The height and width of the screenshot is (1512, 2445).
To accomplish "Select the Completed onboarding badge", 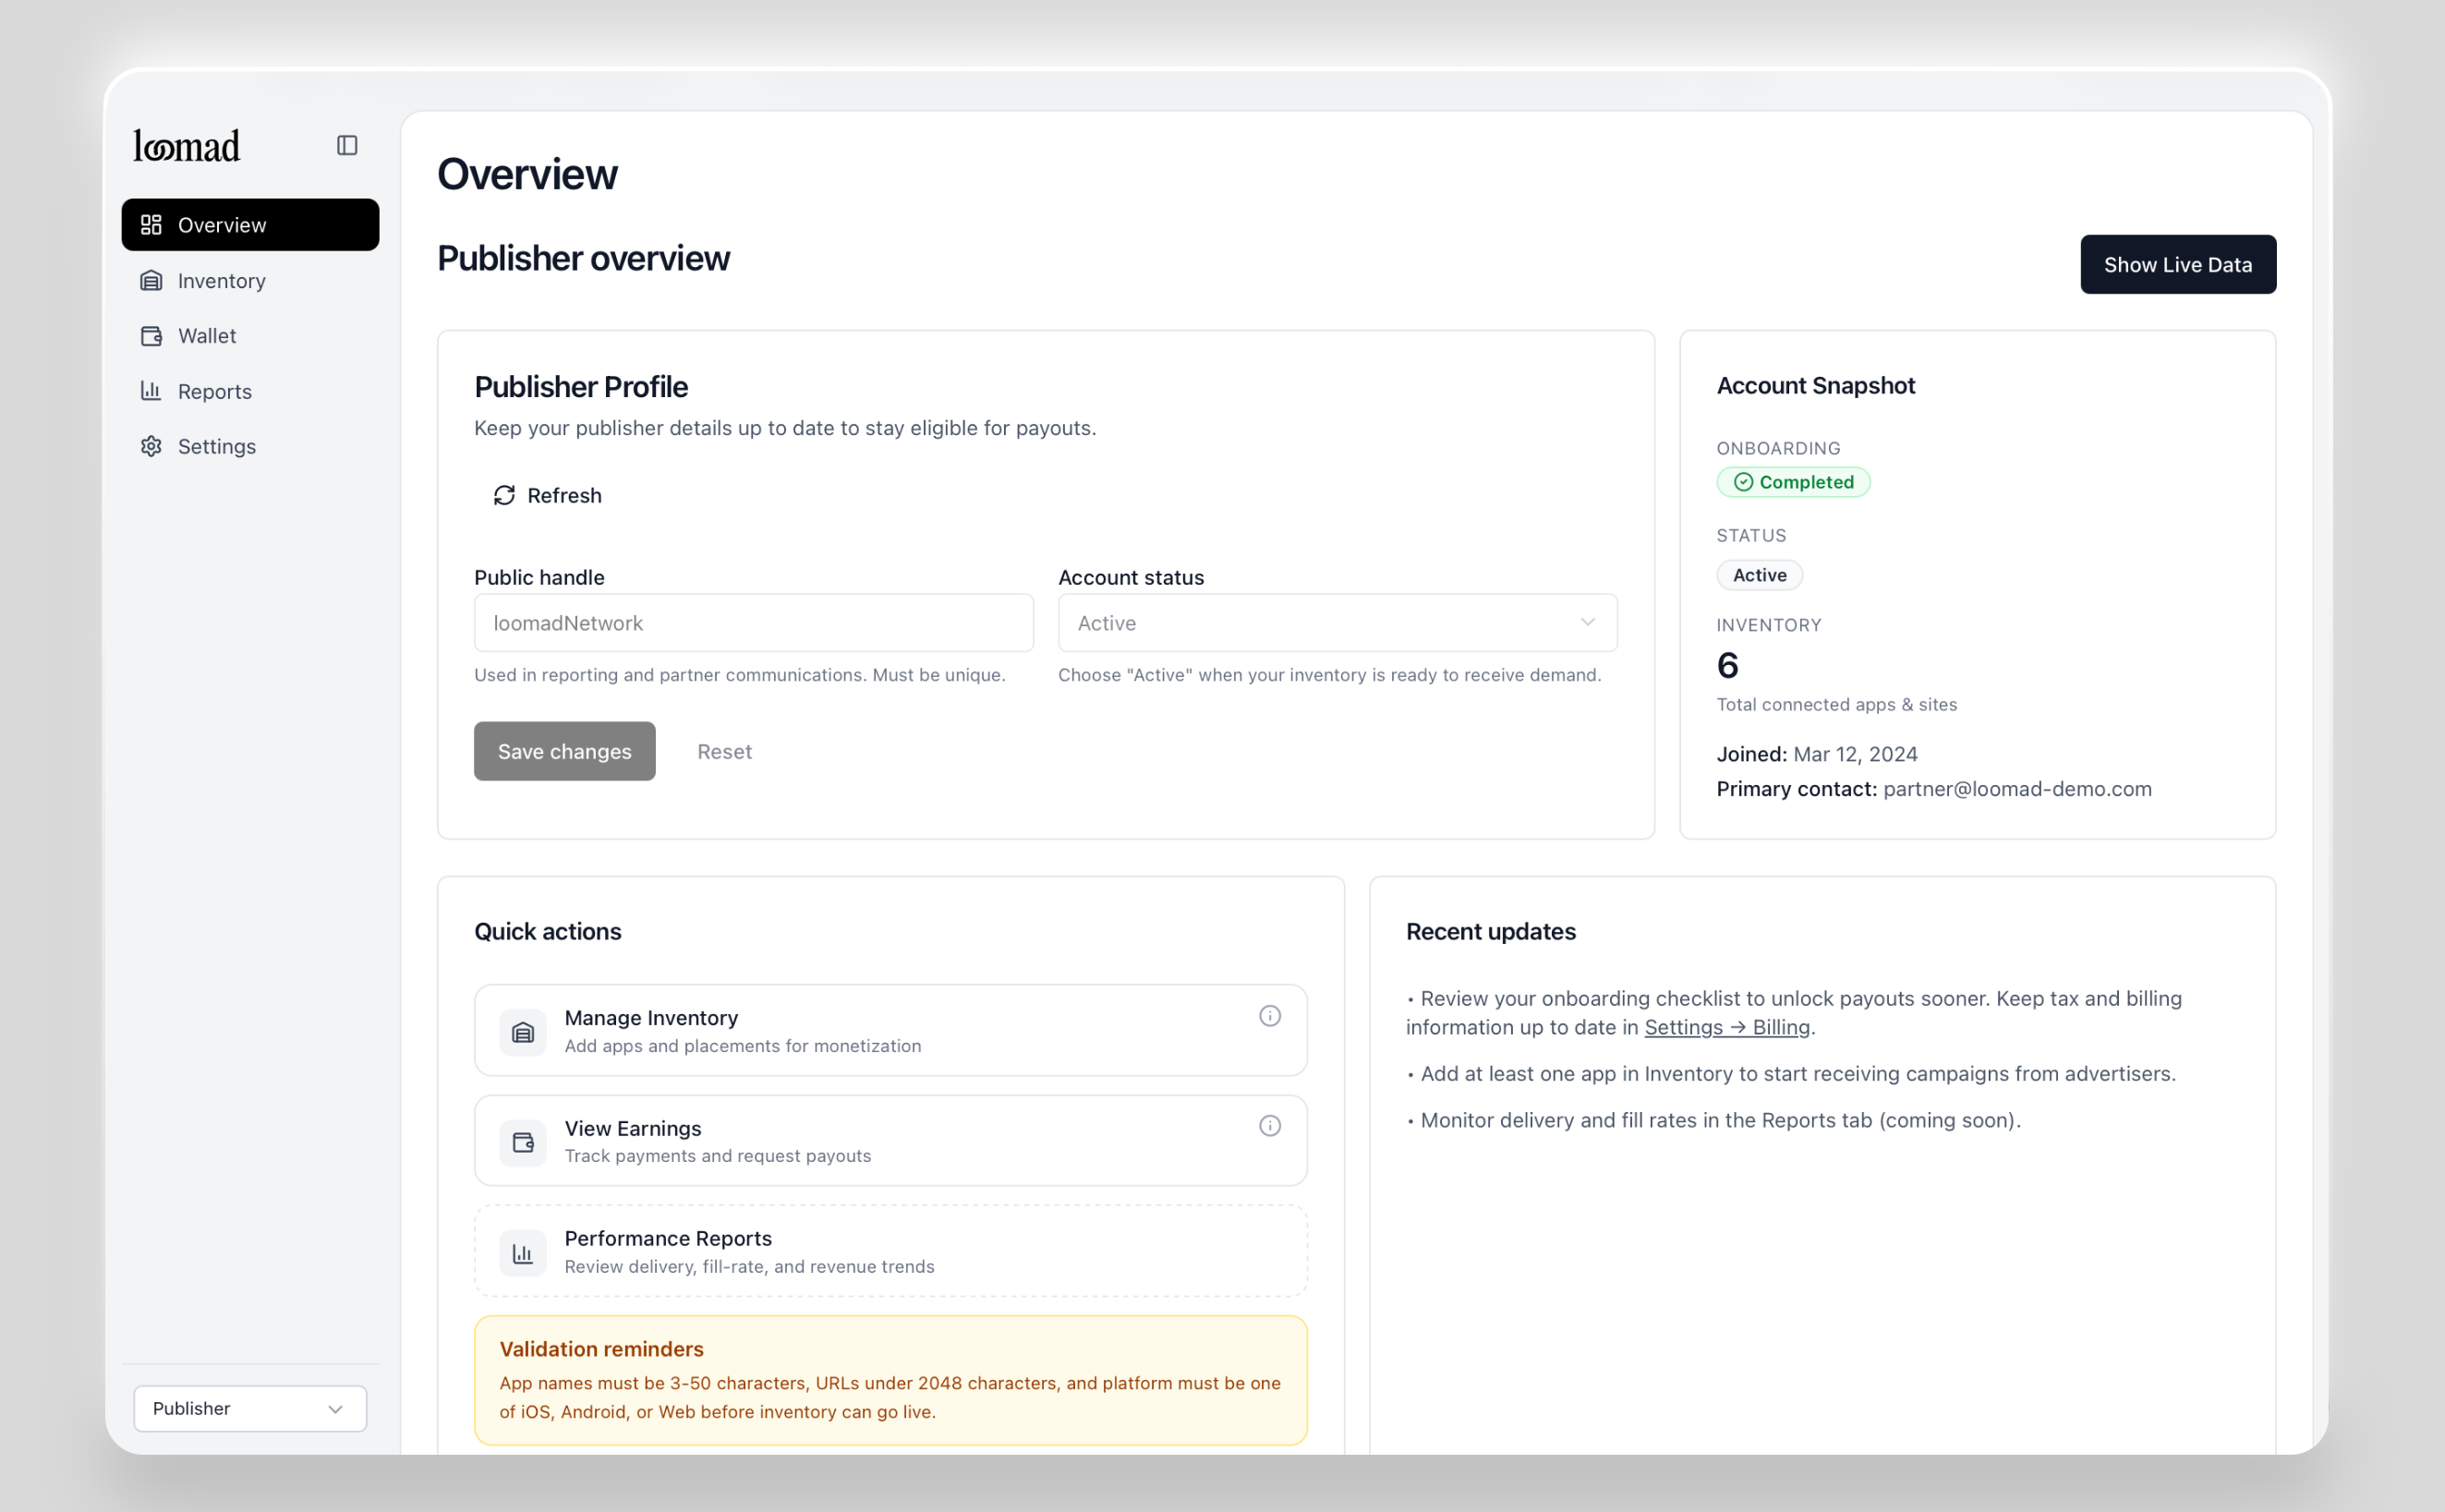I will pos(1793,482).
